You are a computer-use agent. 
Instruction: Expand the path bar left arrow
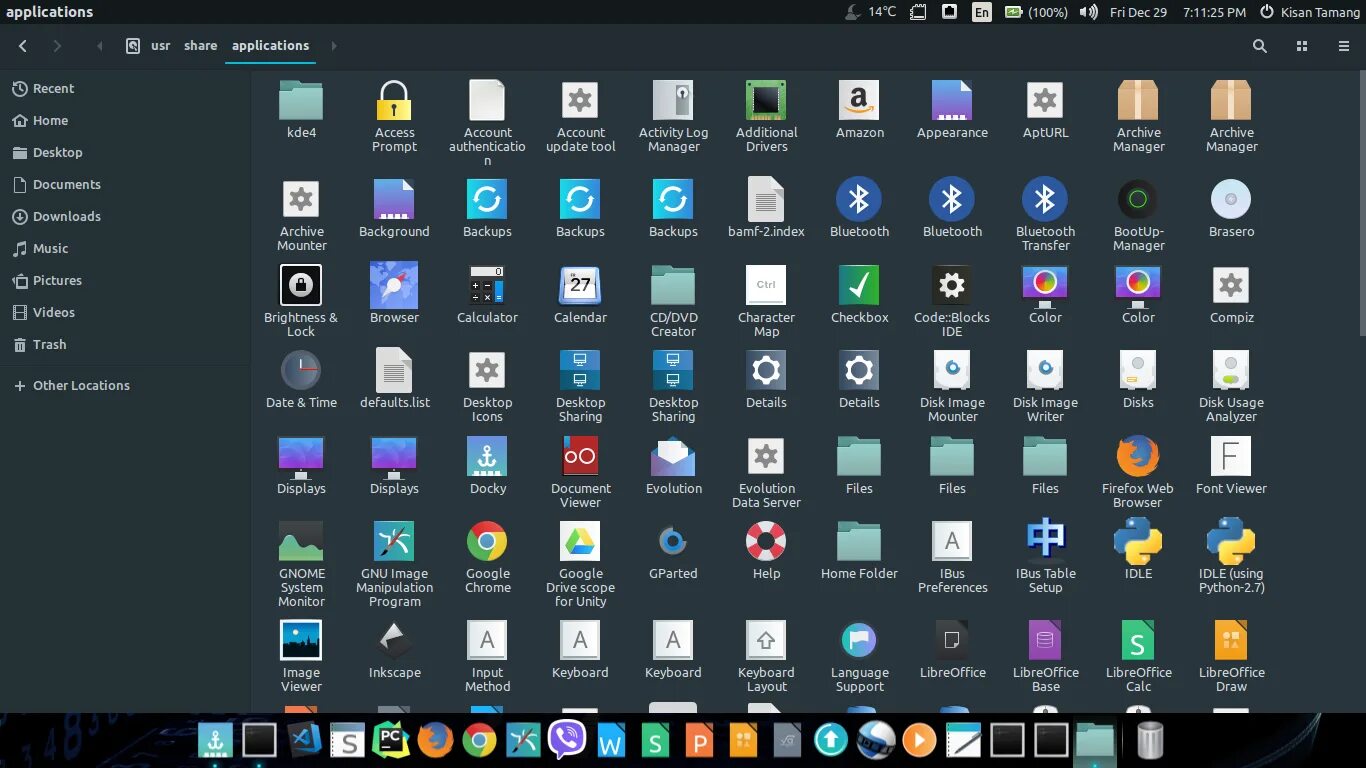tap(99, 46)
